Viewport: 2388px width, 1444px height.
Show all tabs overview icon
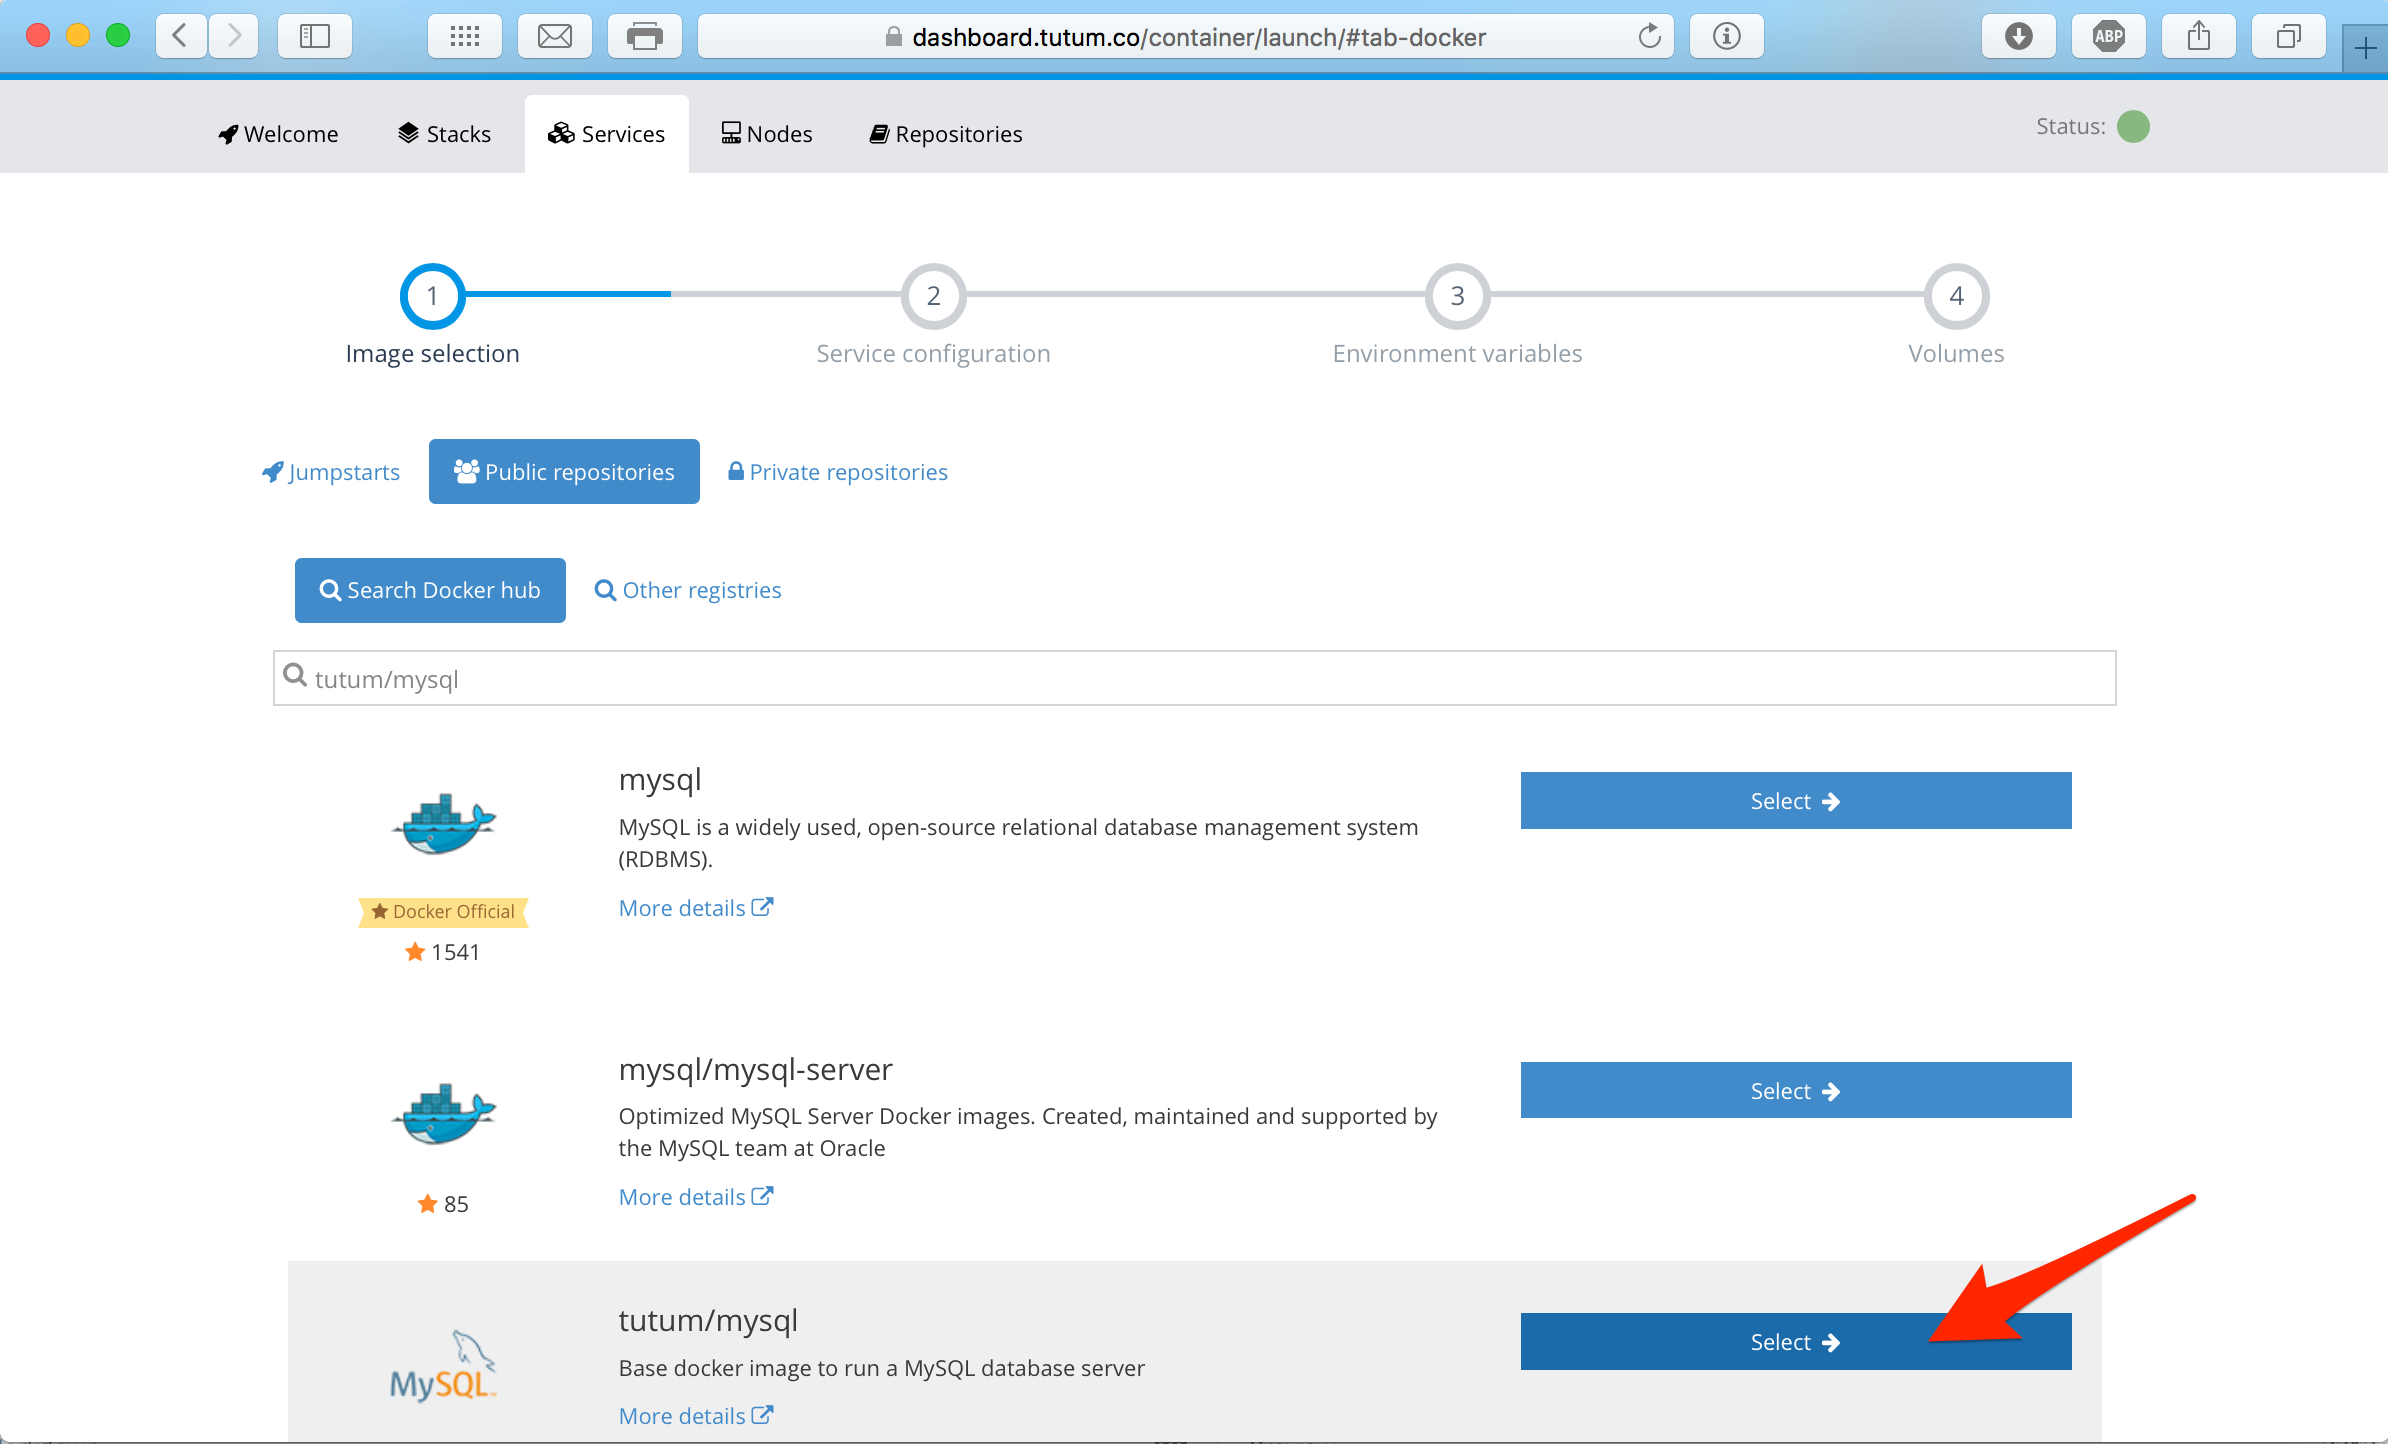tap(2289, 37)
